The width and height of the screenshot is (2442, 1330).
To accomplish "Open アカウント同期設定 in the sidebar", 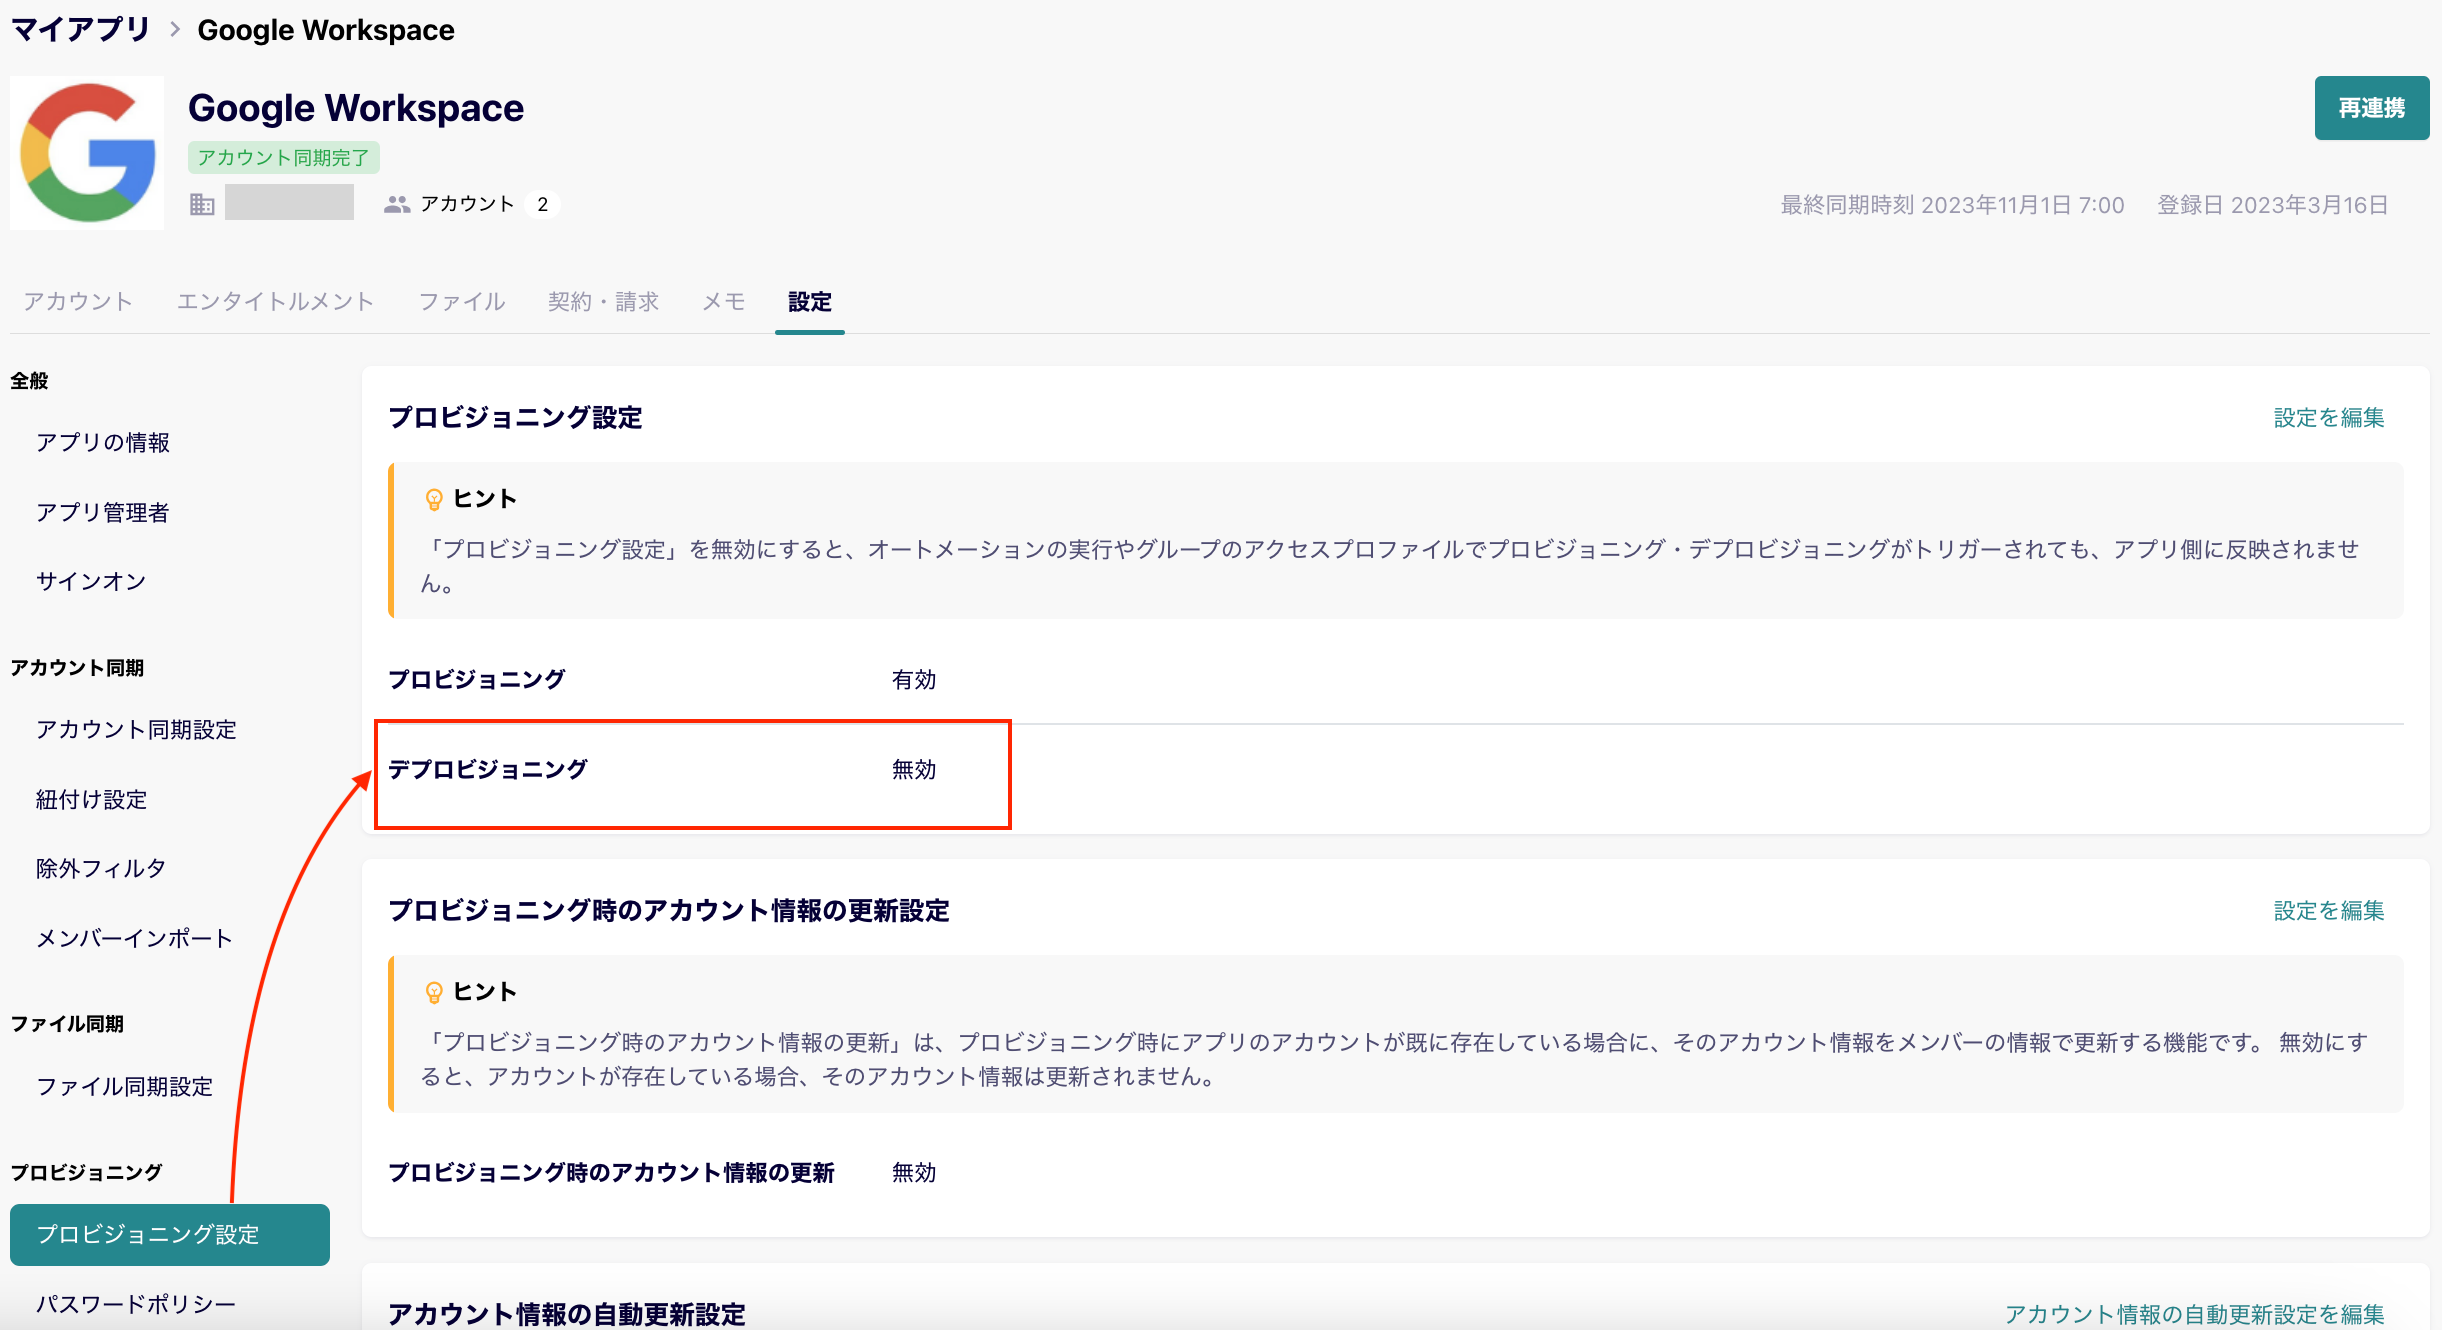I will (x=137, y=729).
